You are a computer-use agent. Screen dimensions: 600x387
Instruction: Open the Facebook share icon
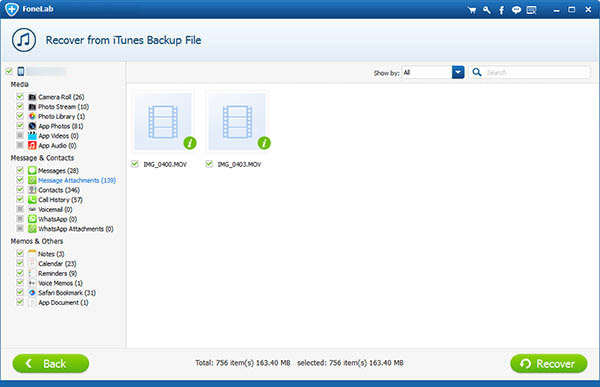tap(501, 10)
